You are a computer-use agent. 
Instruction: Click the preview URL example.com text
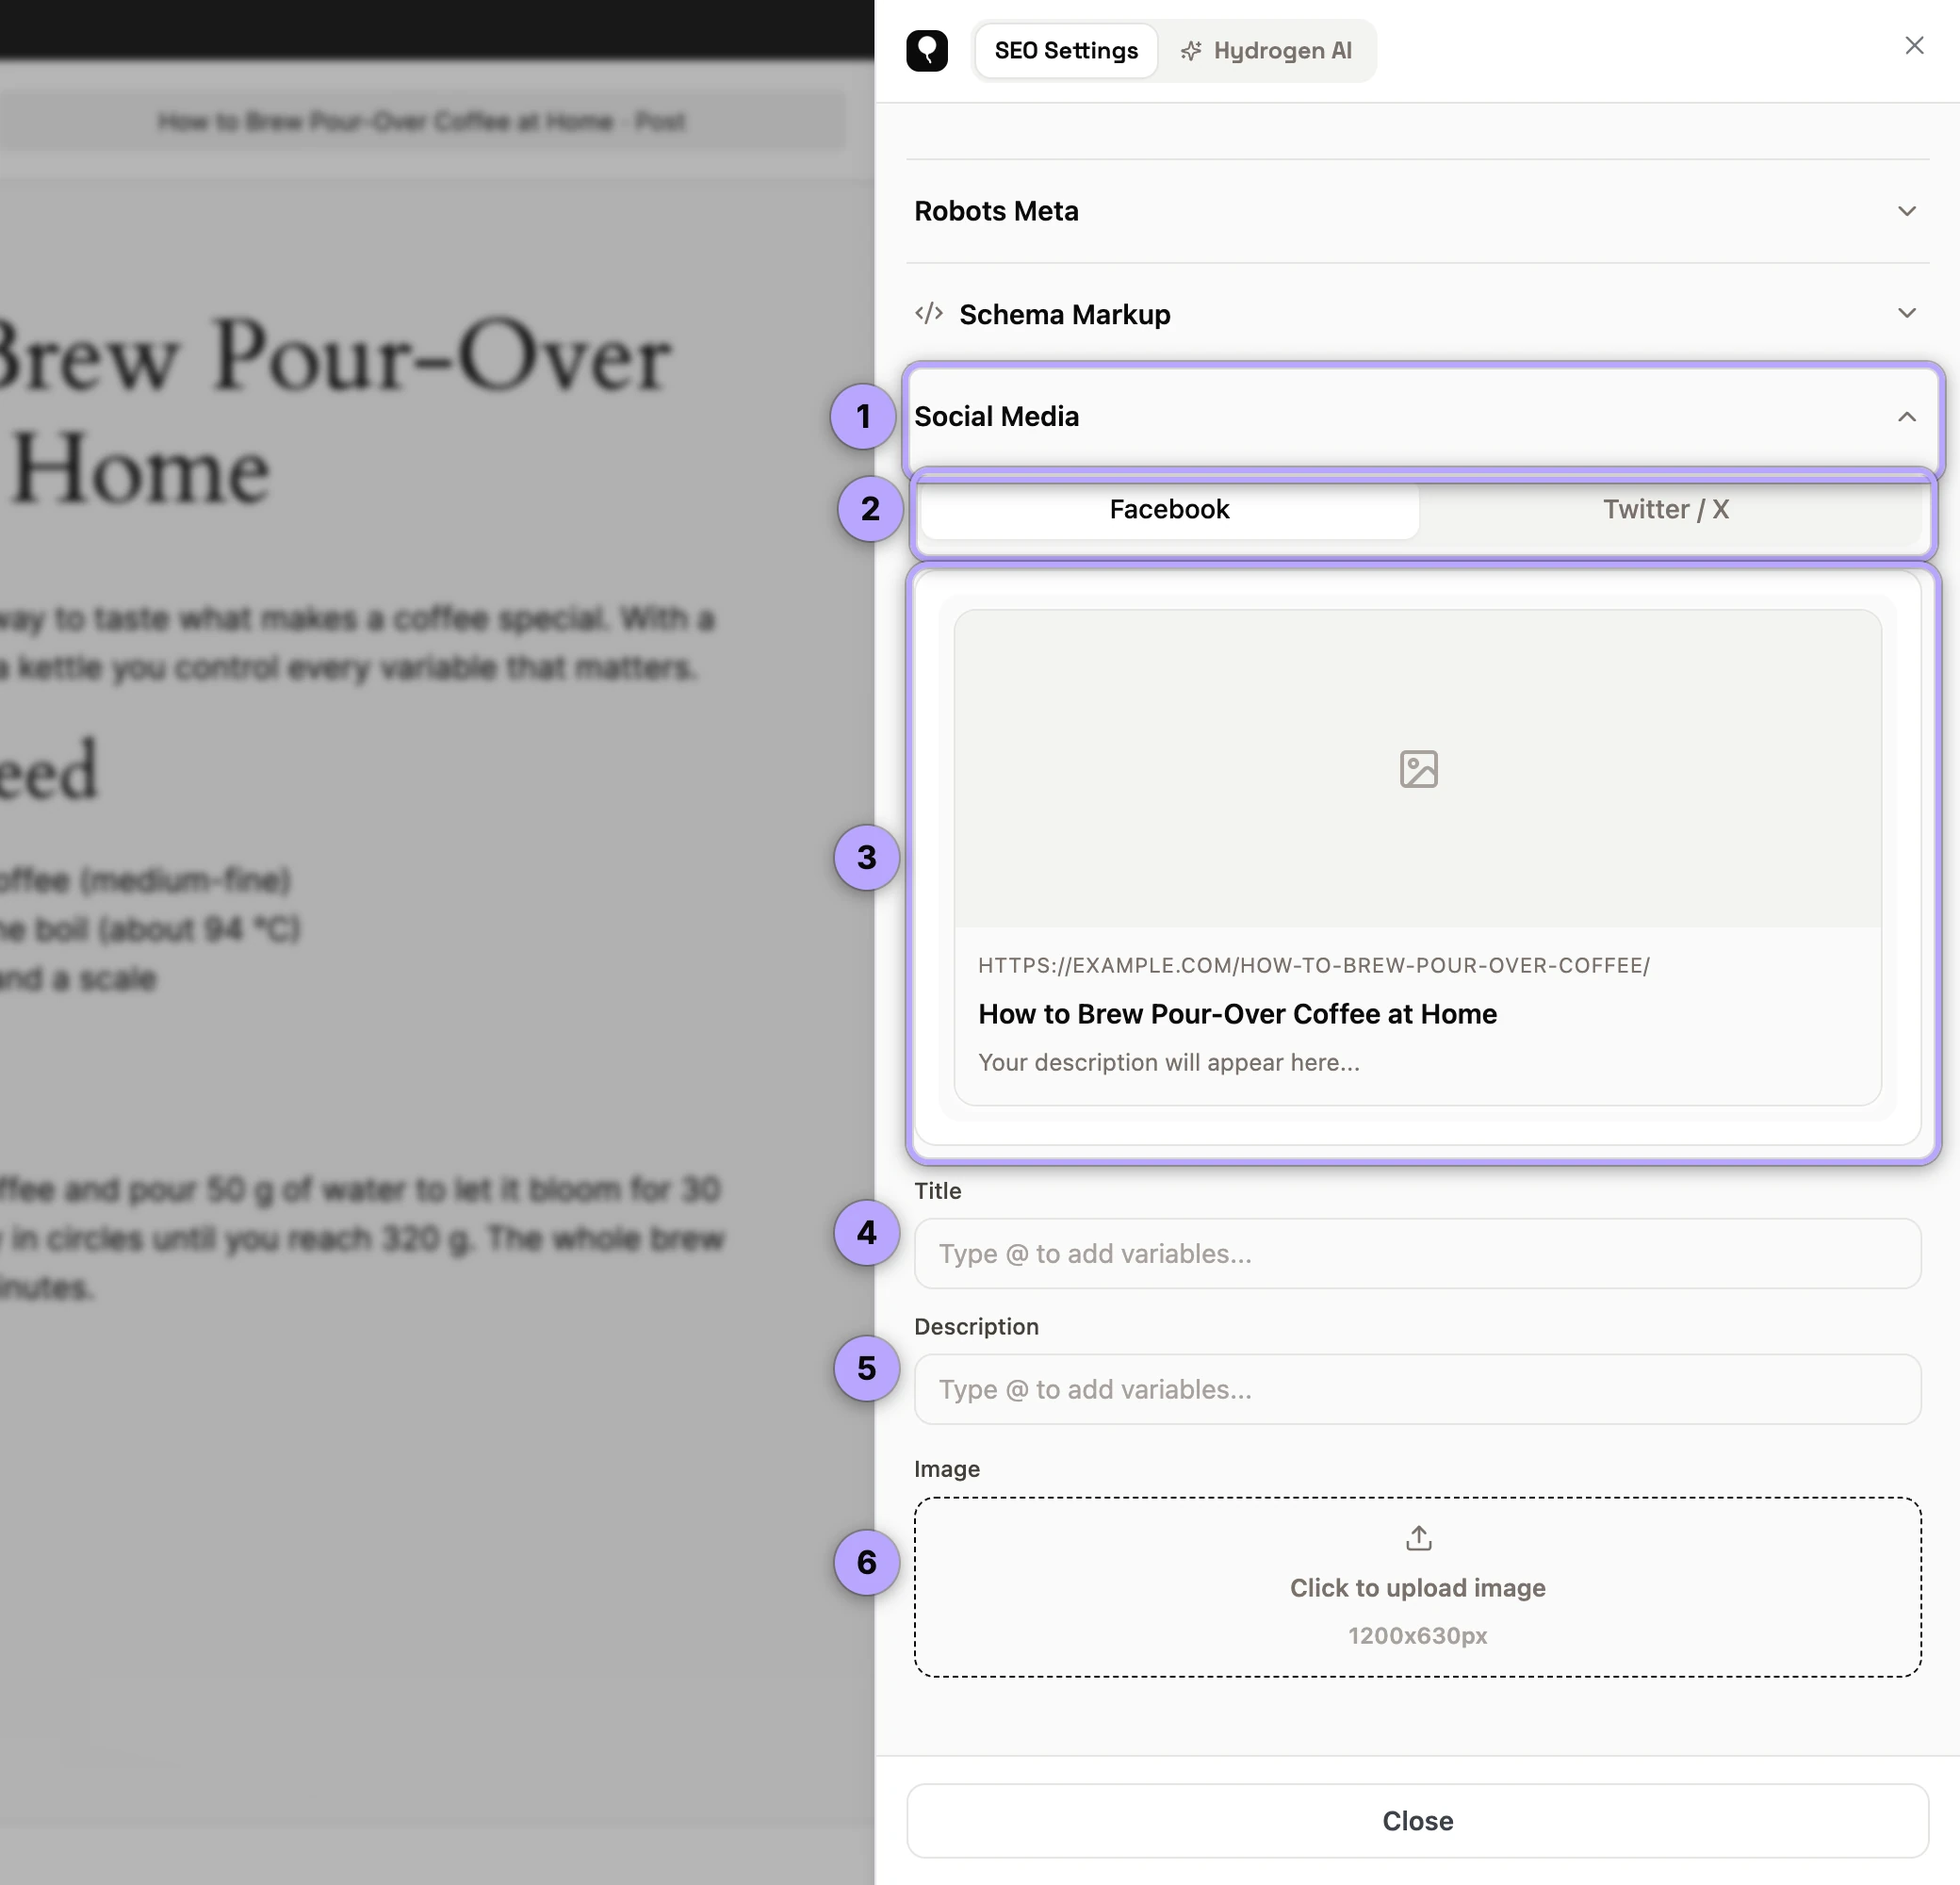click(x=1313, y=965)
